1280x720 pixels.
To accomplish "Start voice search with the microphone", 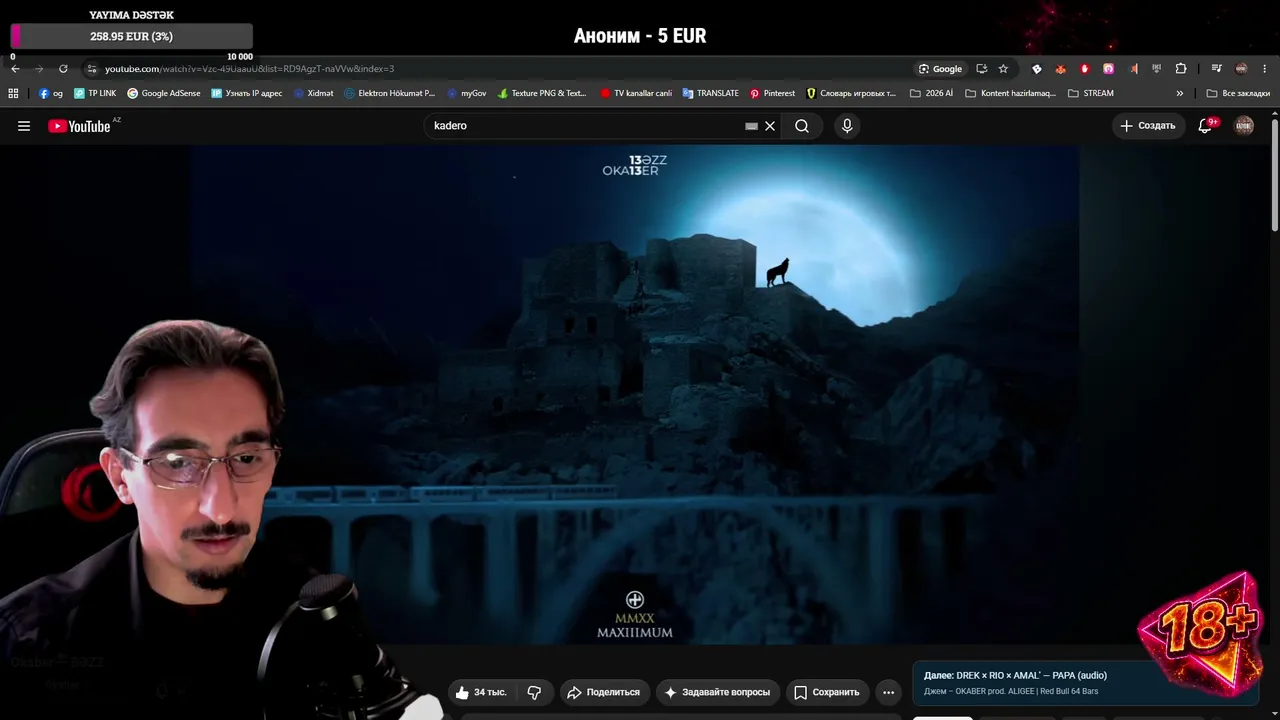I will coord(847,126).
